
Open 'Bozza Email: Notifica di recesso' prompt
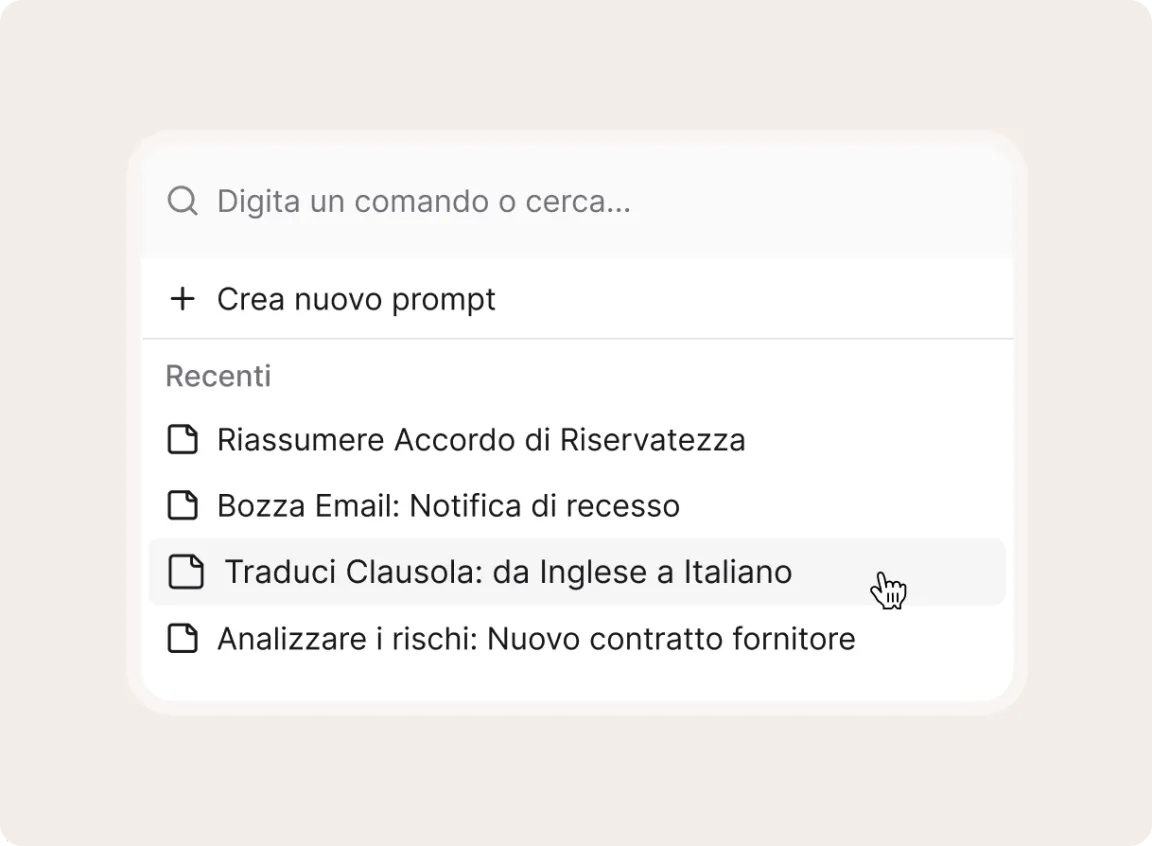[448, 506]
